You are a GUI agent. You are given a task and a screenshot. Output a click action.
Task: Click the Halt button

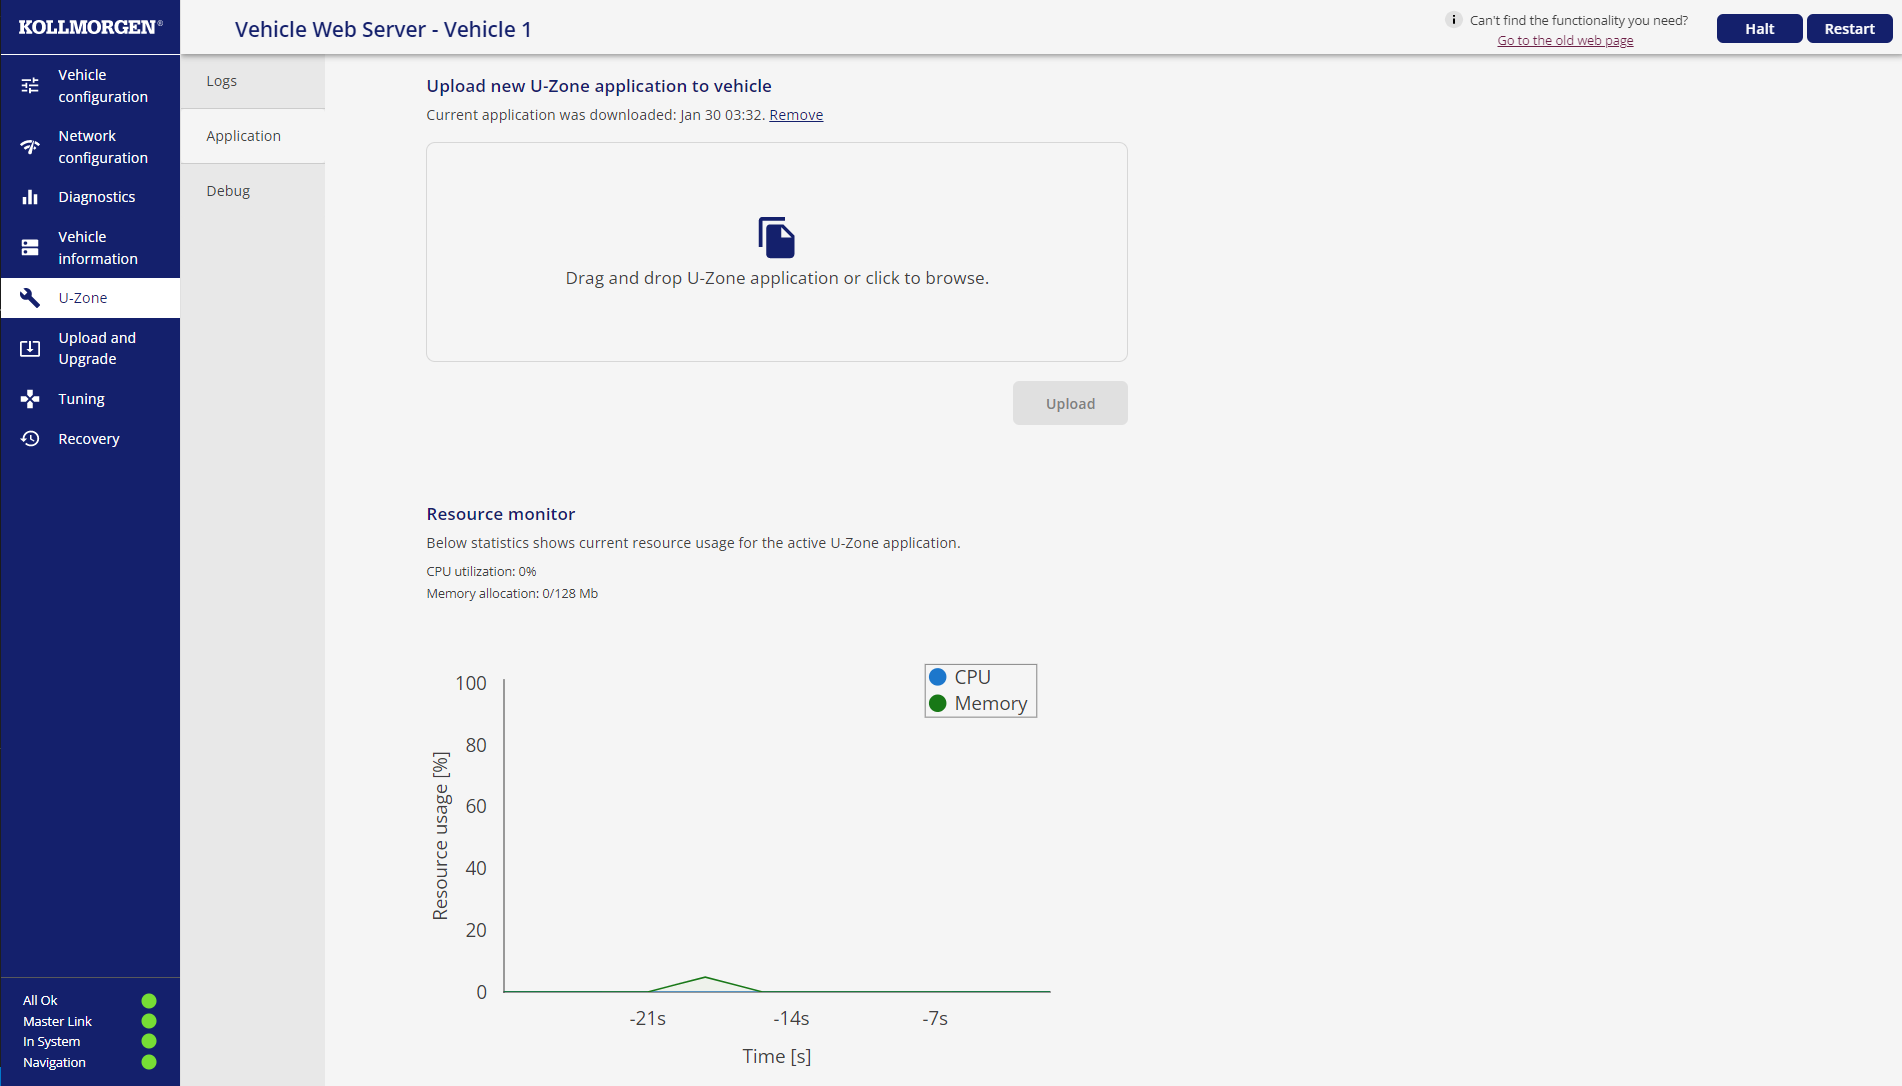(1759, 28)
